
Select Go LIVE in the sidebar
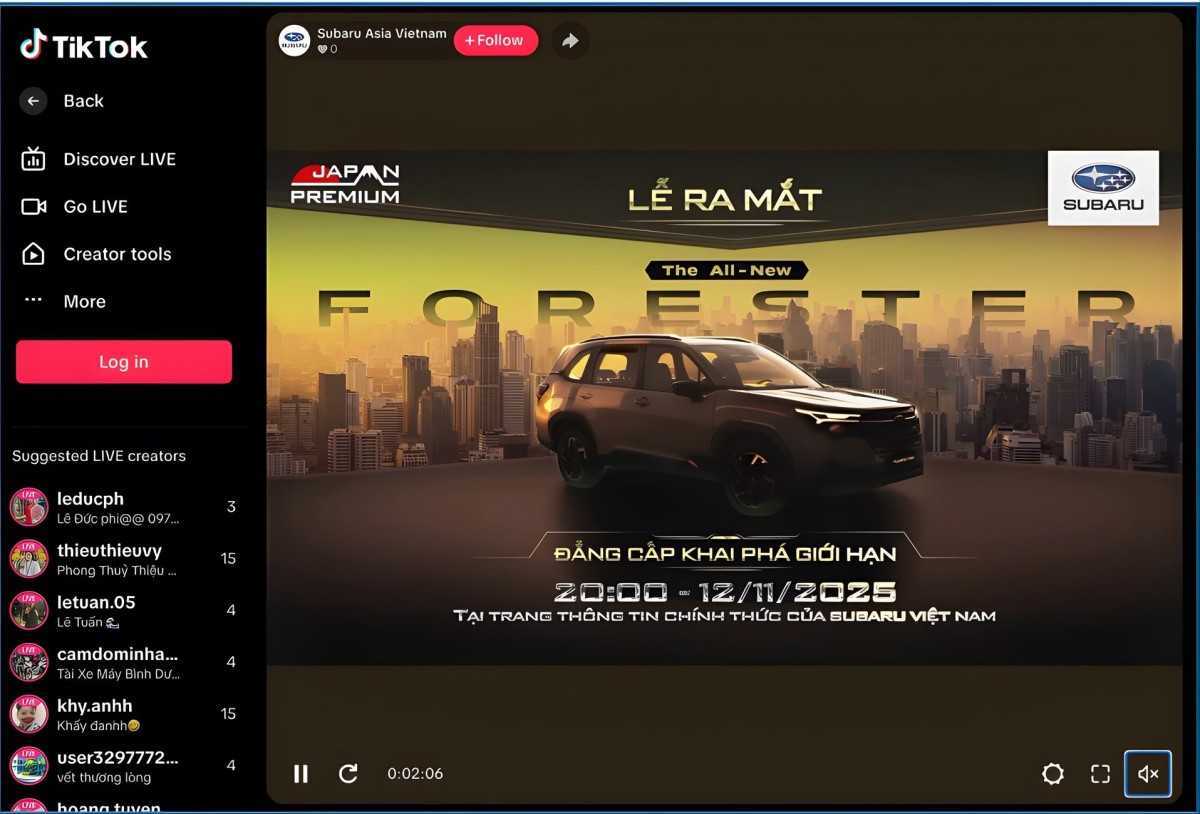pos(96,207)
